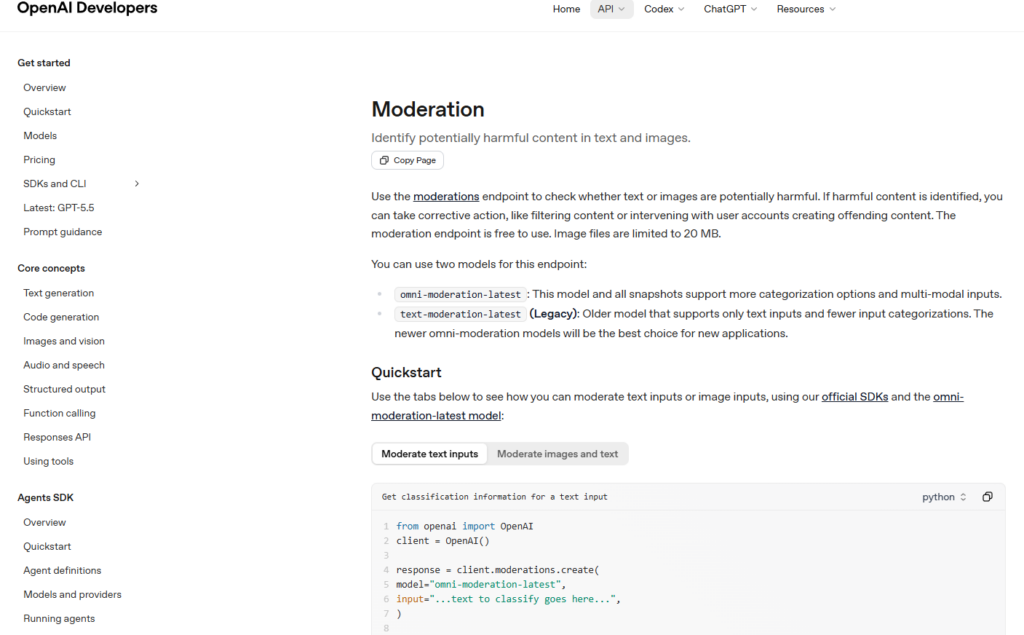Open the official SDKs link

pos(854,397)
